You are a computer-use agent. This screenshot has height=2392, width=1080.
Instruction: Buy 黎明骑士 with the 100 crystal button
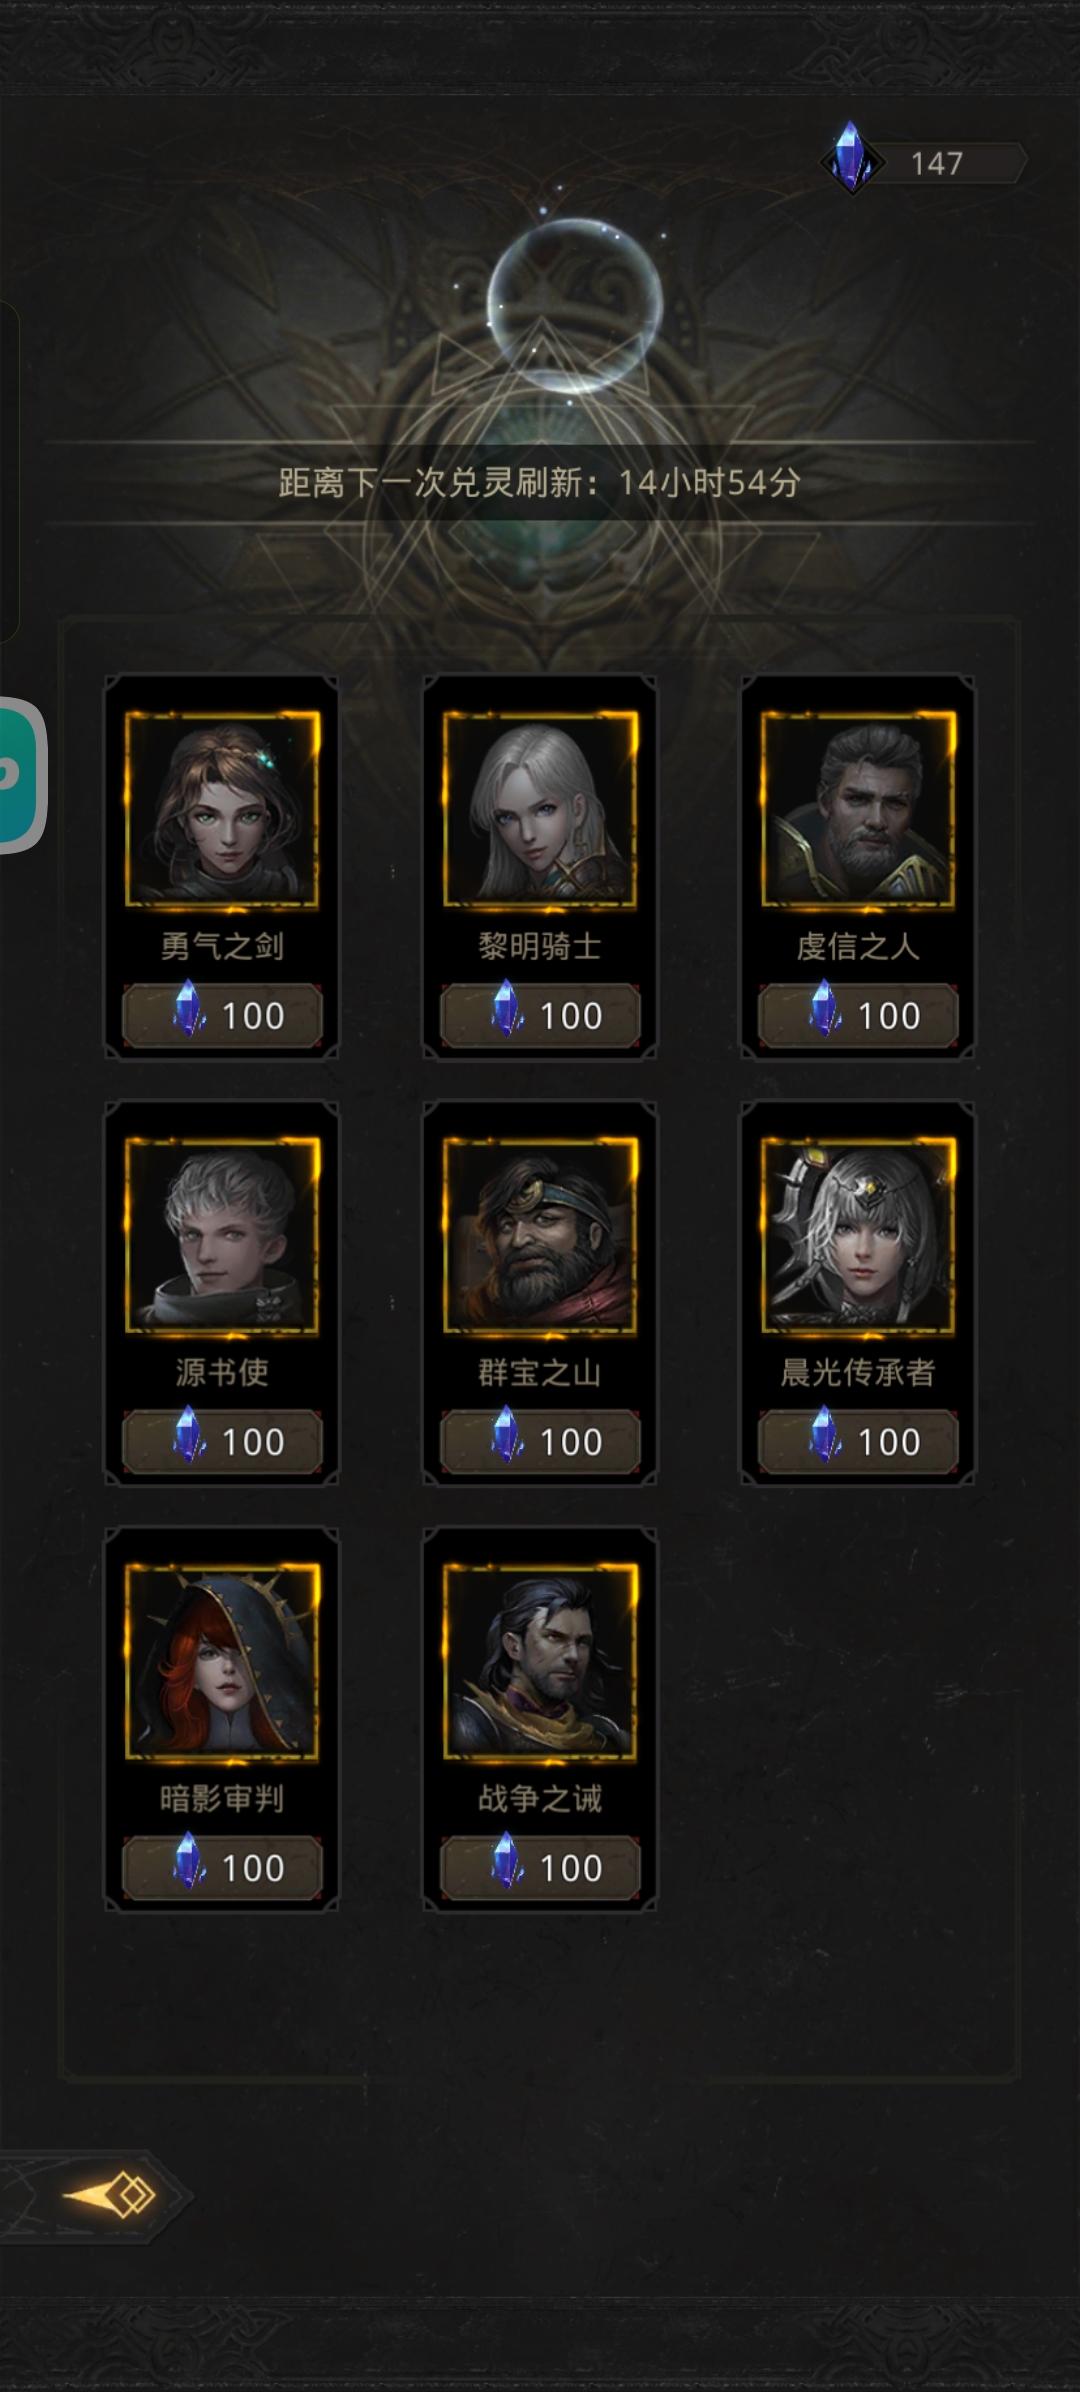540,1015
